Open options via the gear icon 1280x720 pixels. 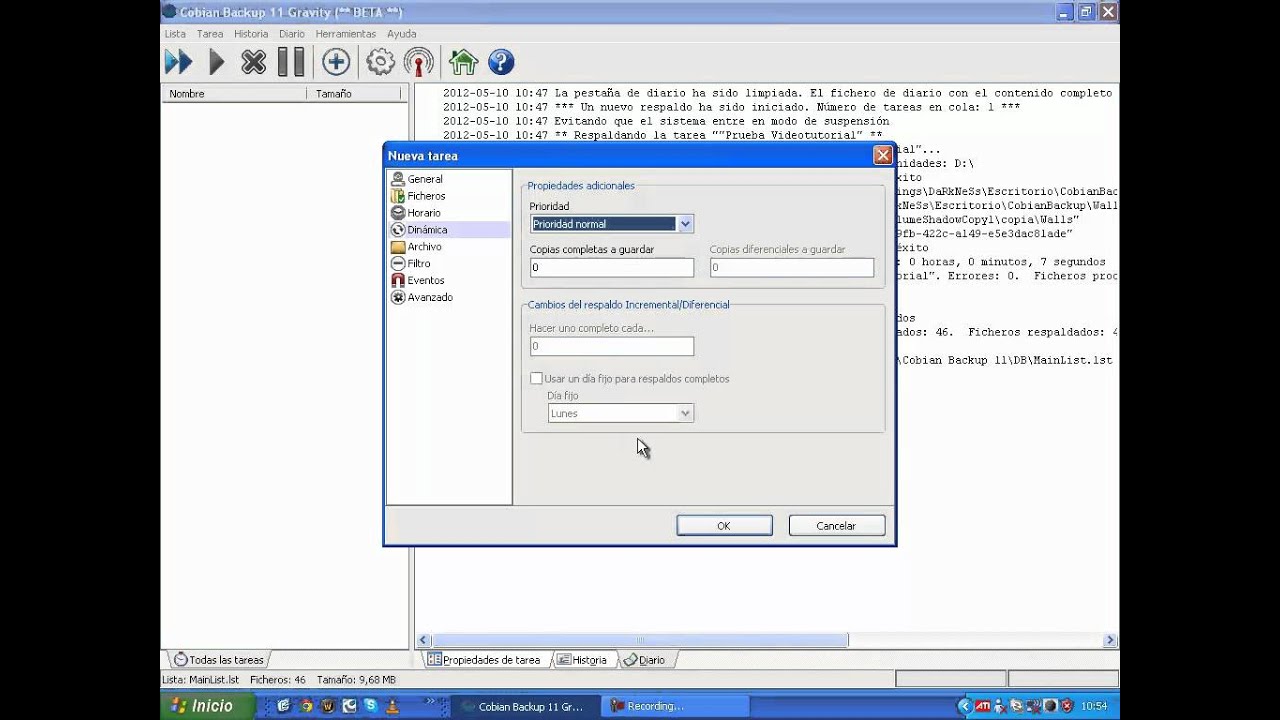click(x=380, y=62)
